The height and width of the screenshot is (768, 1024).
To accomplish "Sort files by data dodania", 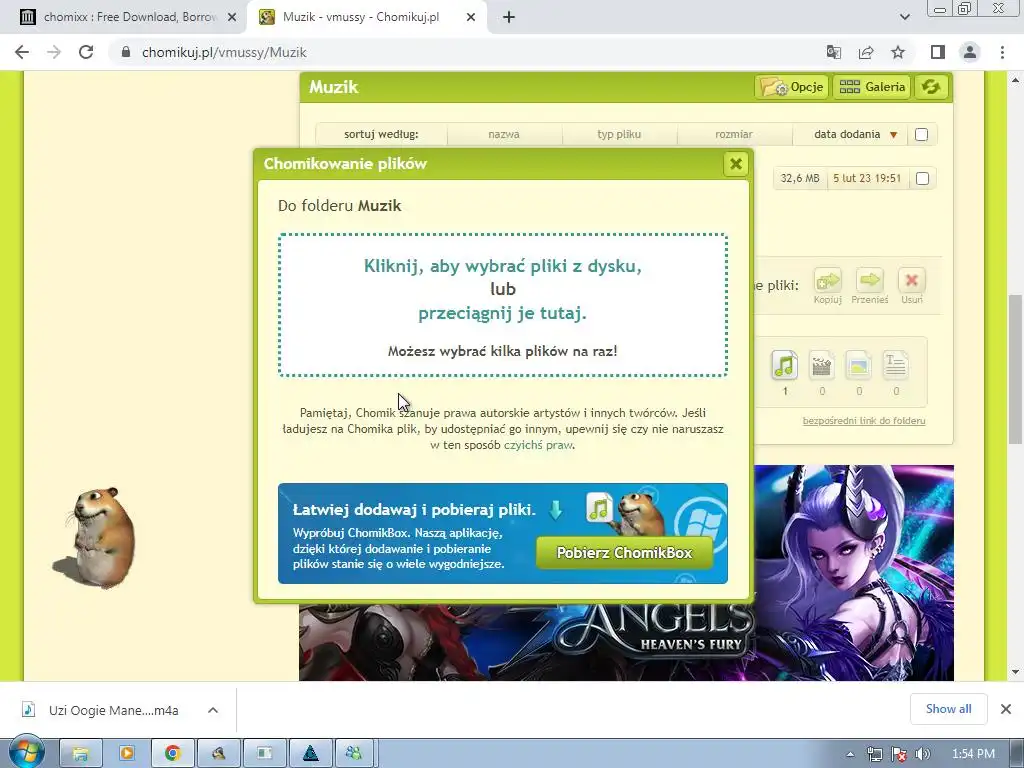I will 847,134.
